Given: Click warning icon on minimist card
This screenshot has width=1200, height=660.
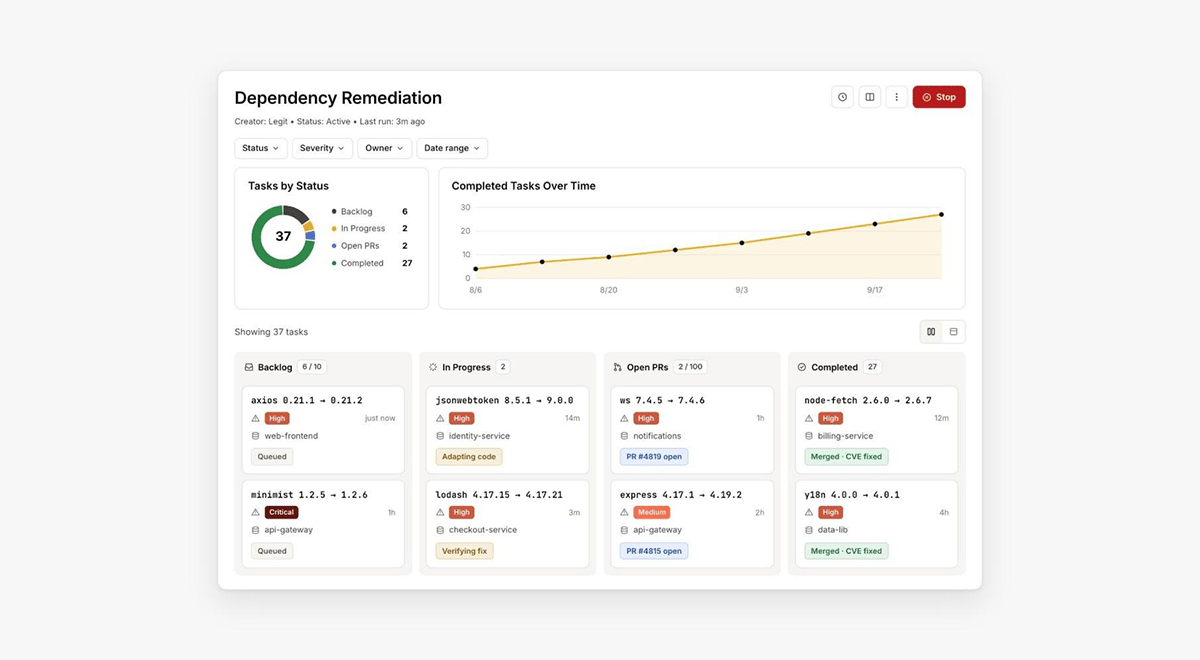Looking at the screenshot, I should 256,512.
